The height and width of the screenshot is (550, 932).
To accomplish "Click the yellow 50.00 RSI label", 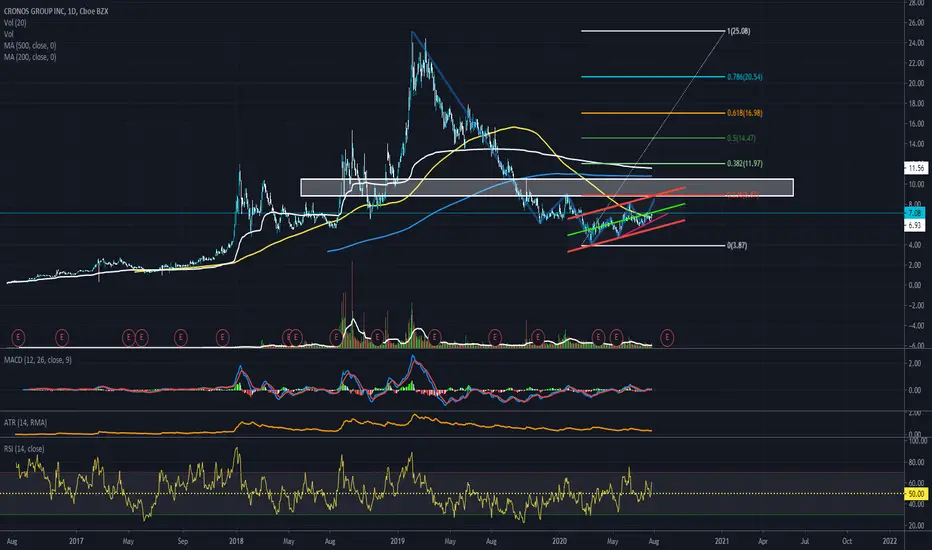I will [x=916, y=494].
